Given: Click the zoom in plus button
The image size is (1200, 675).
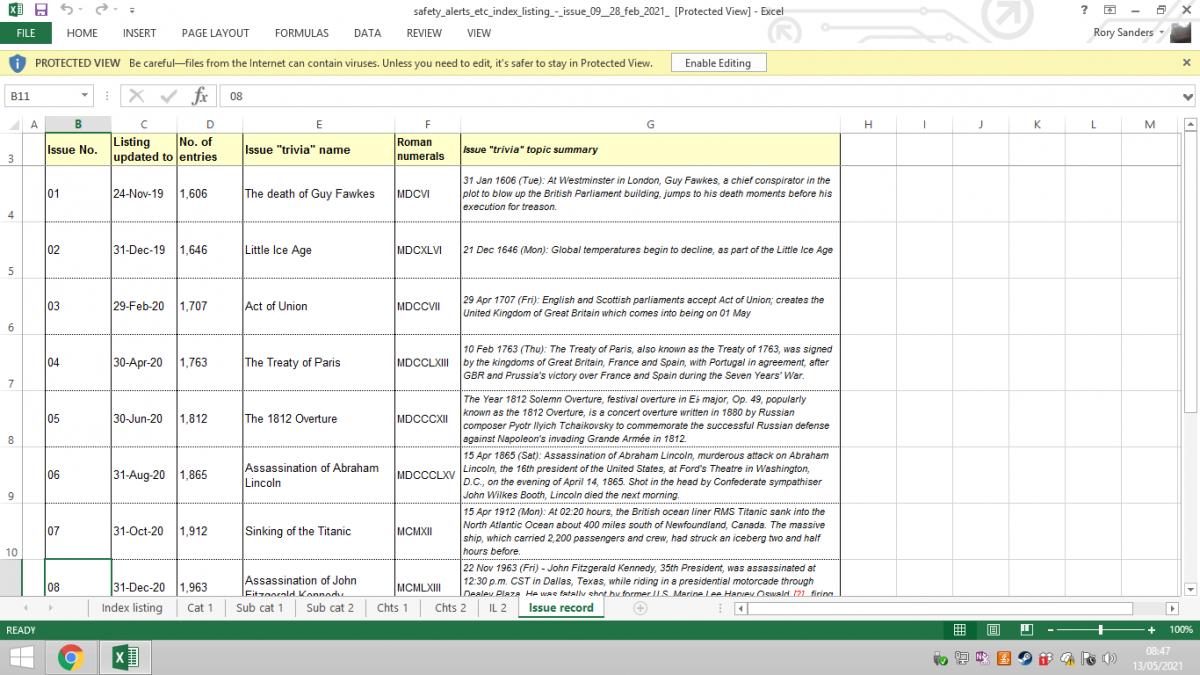Looking at the screenshot, I should tap(1151, 630).
